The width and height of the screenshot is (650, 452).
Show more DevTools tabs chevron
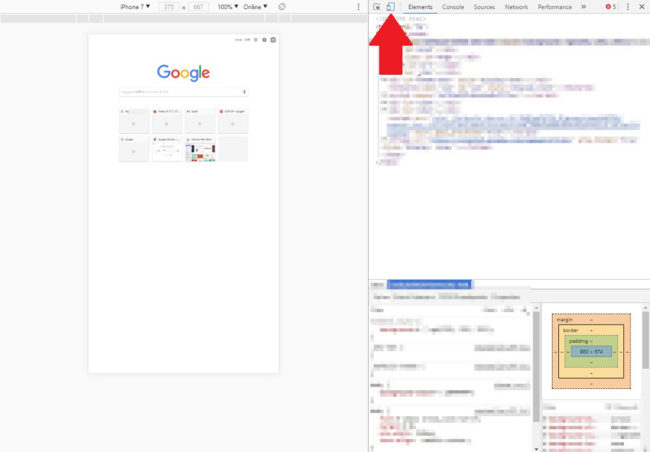tap(584, 7)
